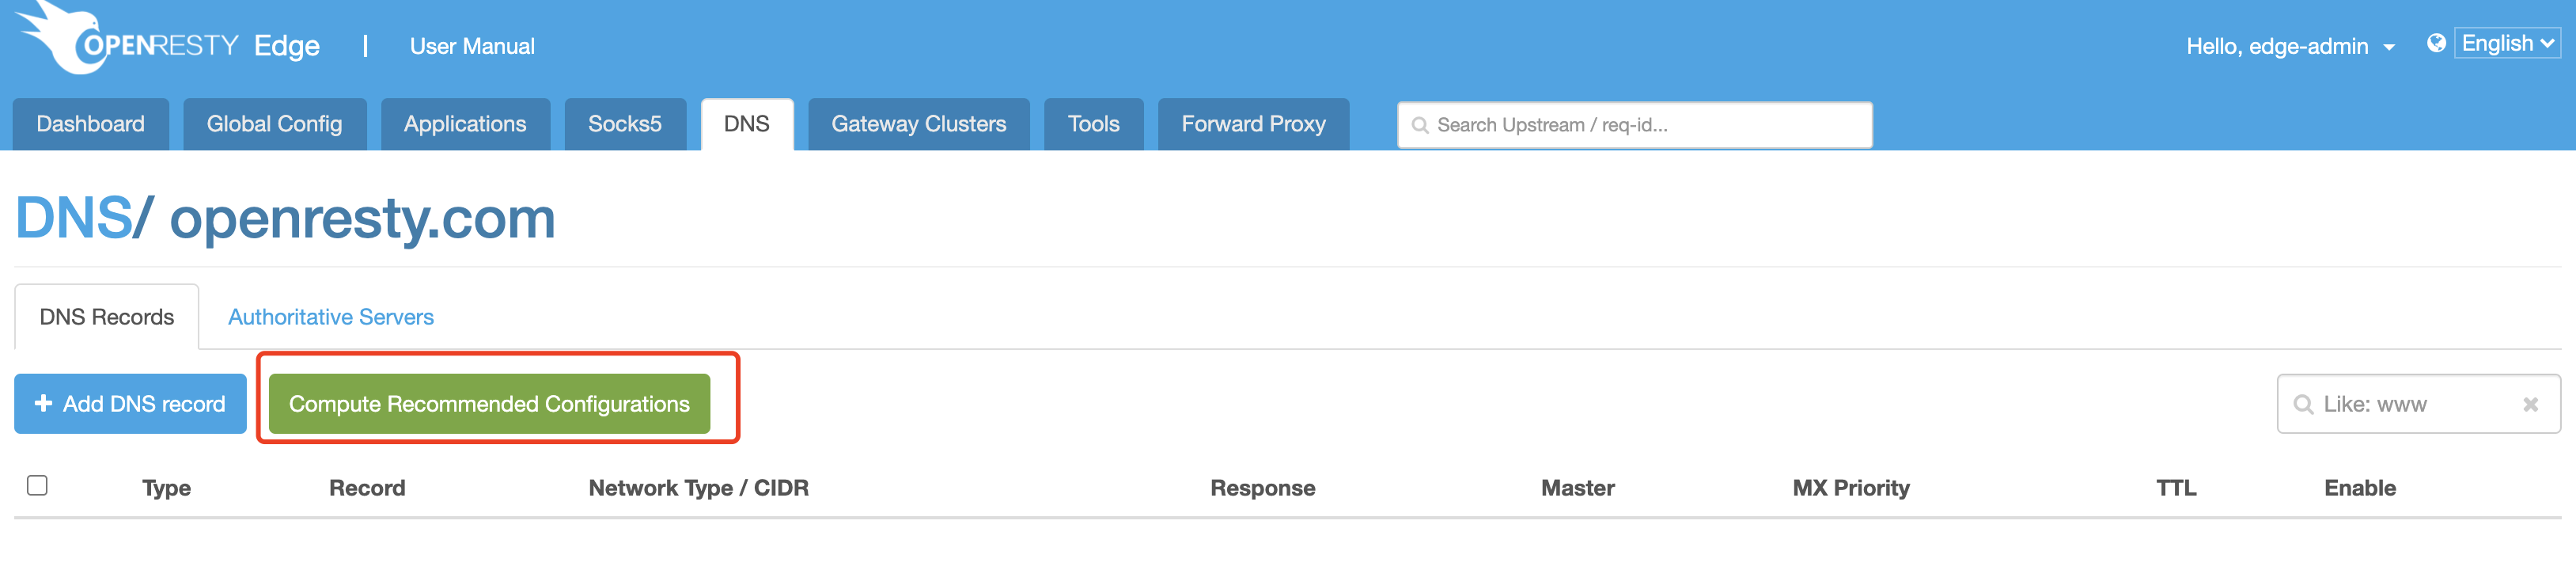This screenshot has height=570, width=2576.
Task: Open the Dashboard tab
Action: click(x=90, y=124)
